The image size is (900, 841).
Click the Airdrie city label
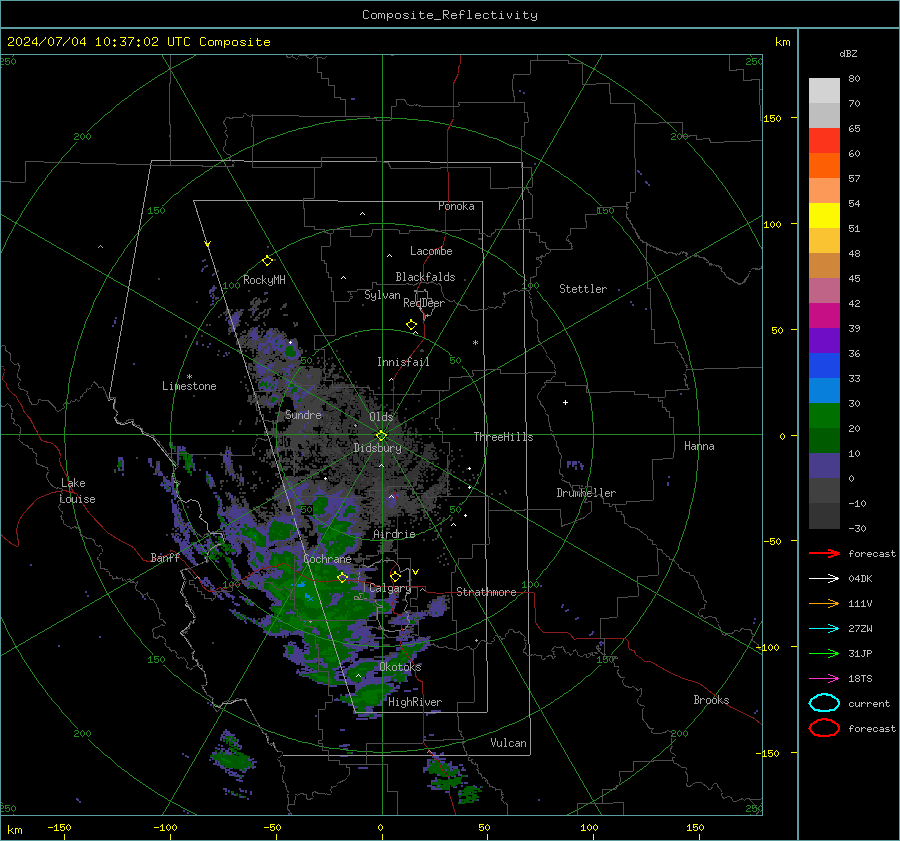tap(394, 534)
